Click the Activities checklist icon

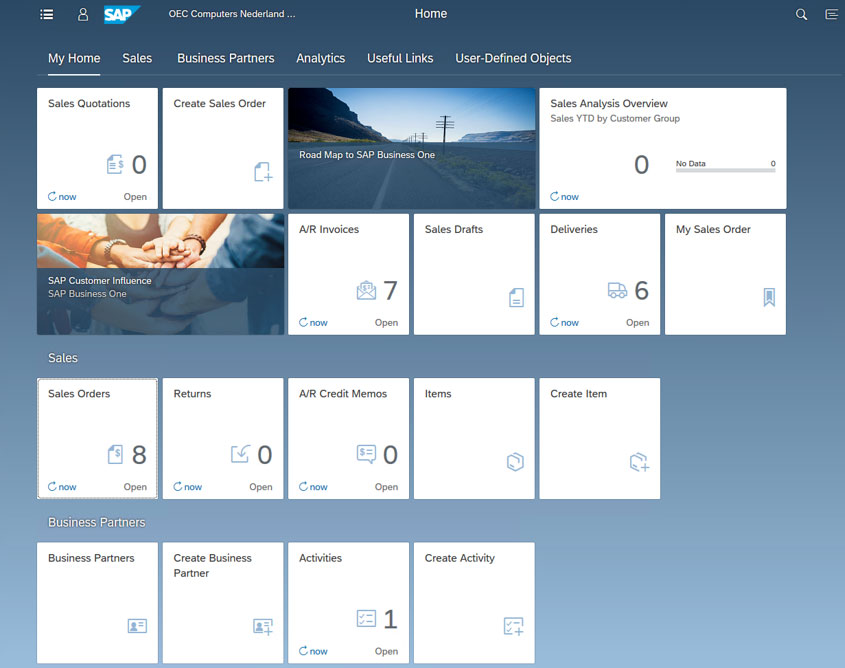[x=366, y=618]
